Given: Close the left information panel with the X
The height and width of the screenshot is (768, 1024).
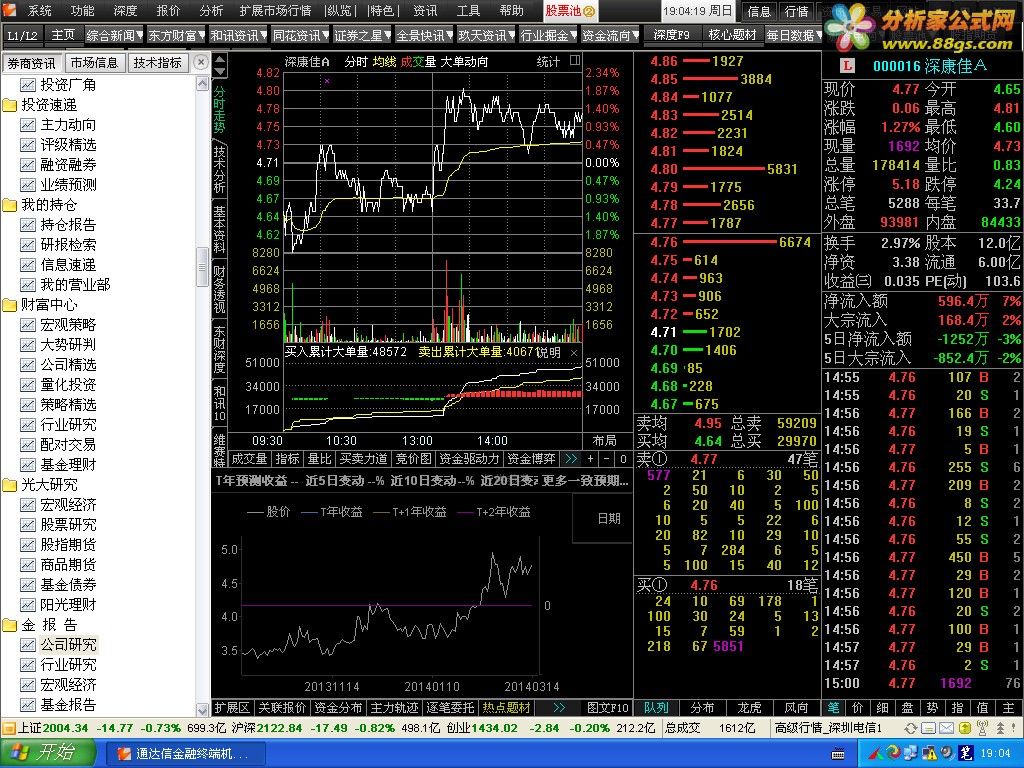Looking at the screenshot, I should (x=200, y=62).
